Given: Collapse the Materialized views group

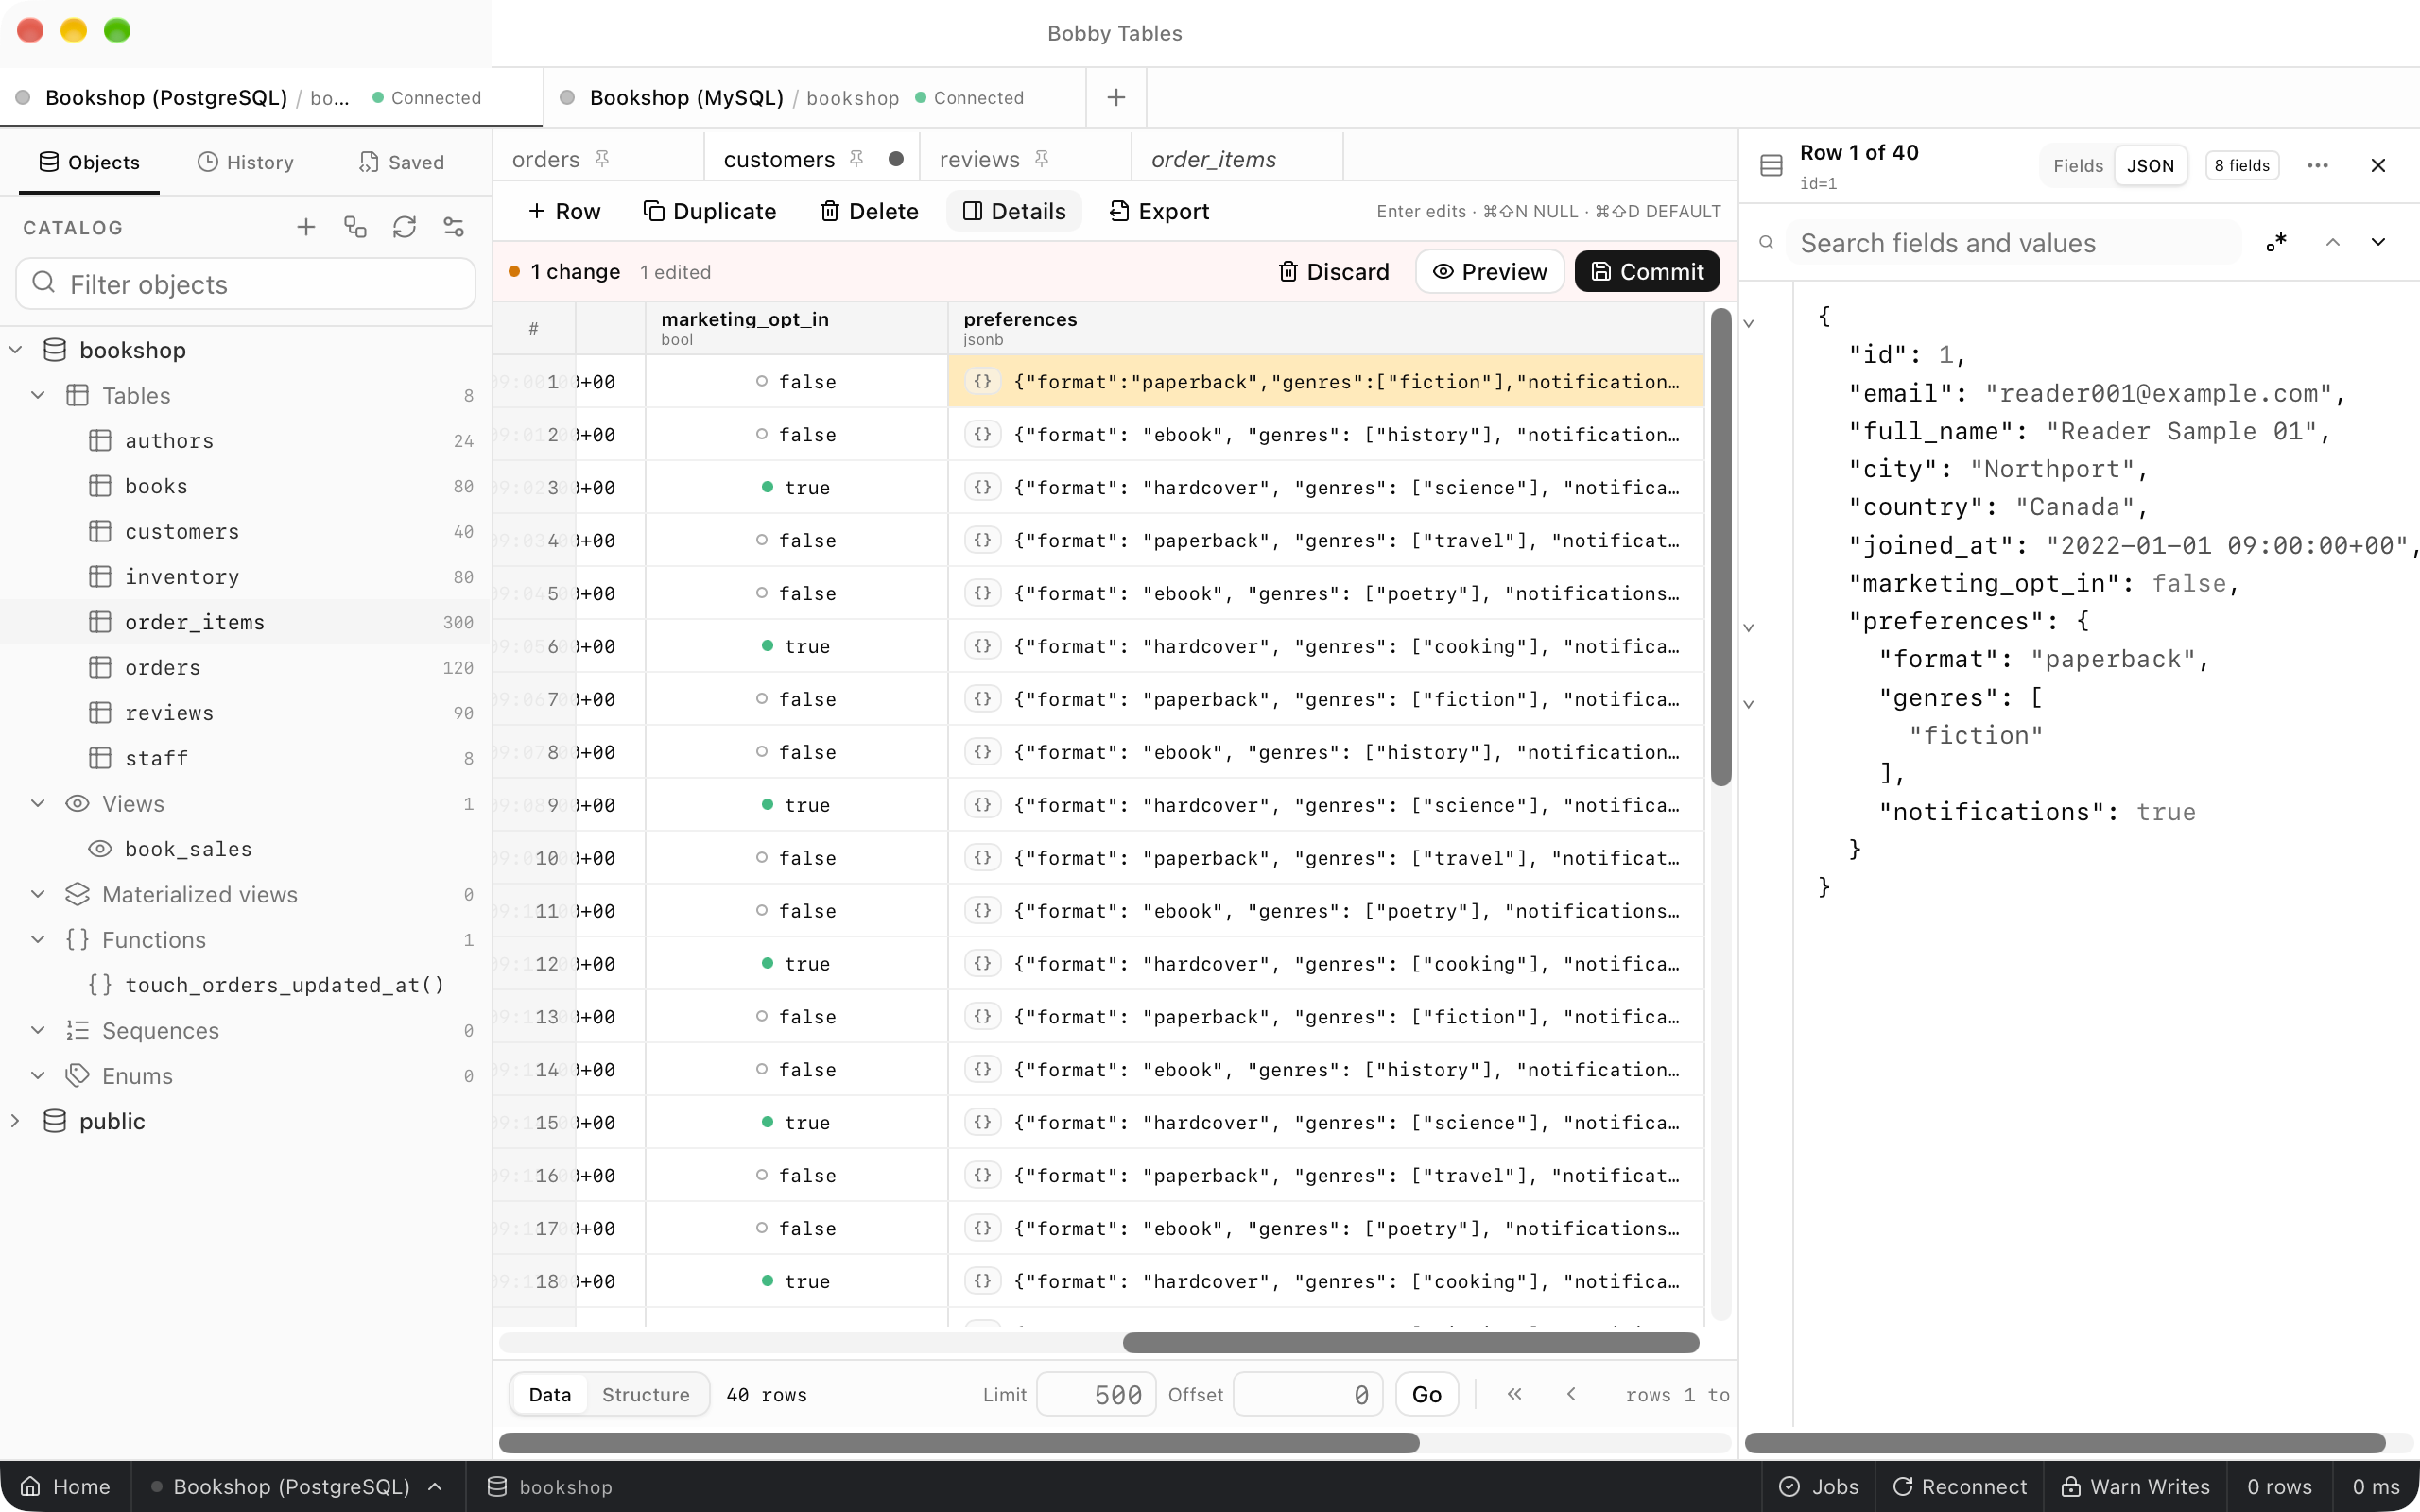Looking at the screenshot, I should click(x=38, y=894).
